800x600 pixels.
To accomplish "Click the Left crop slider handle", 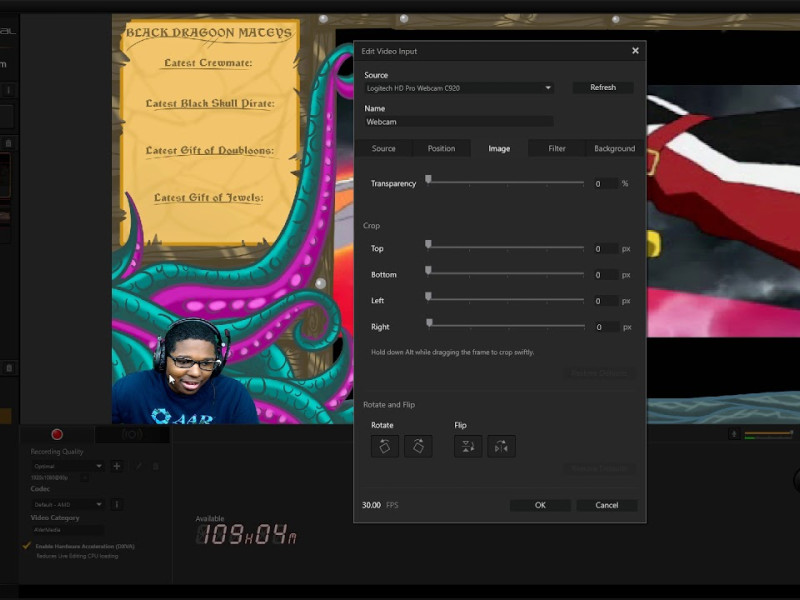I will click(429, 296).
